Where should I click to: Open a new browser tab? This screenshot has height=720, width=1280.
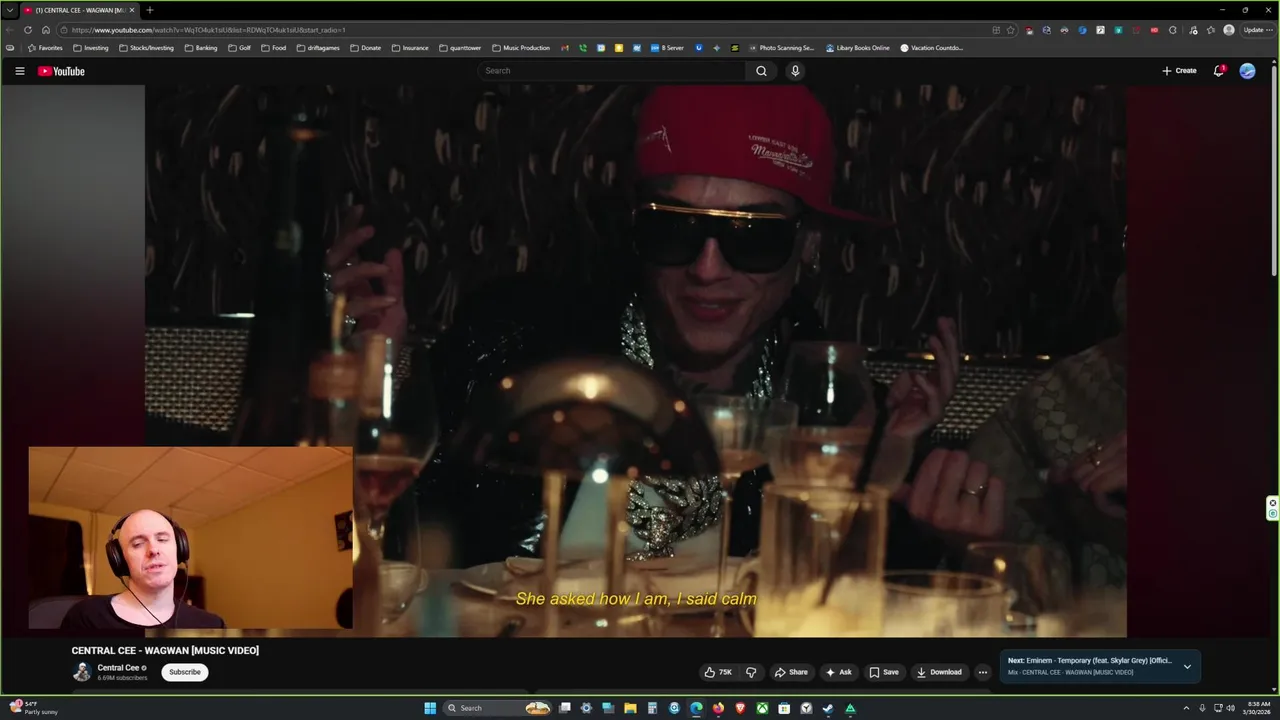(x=149, y=10)
